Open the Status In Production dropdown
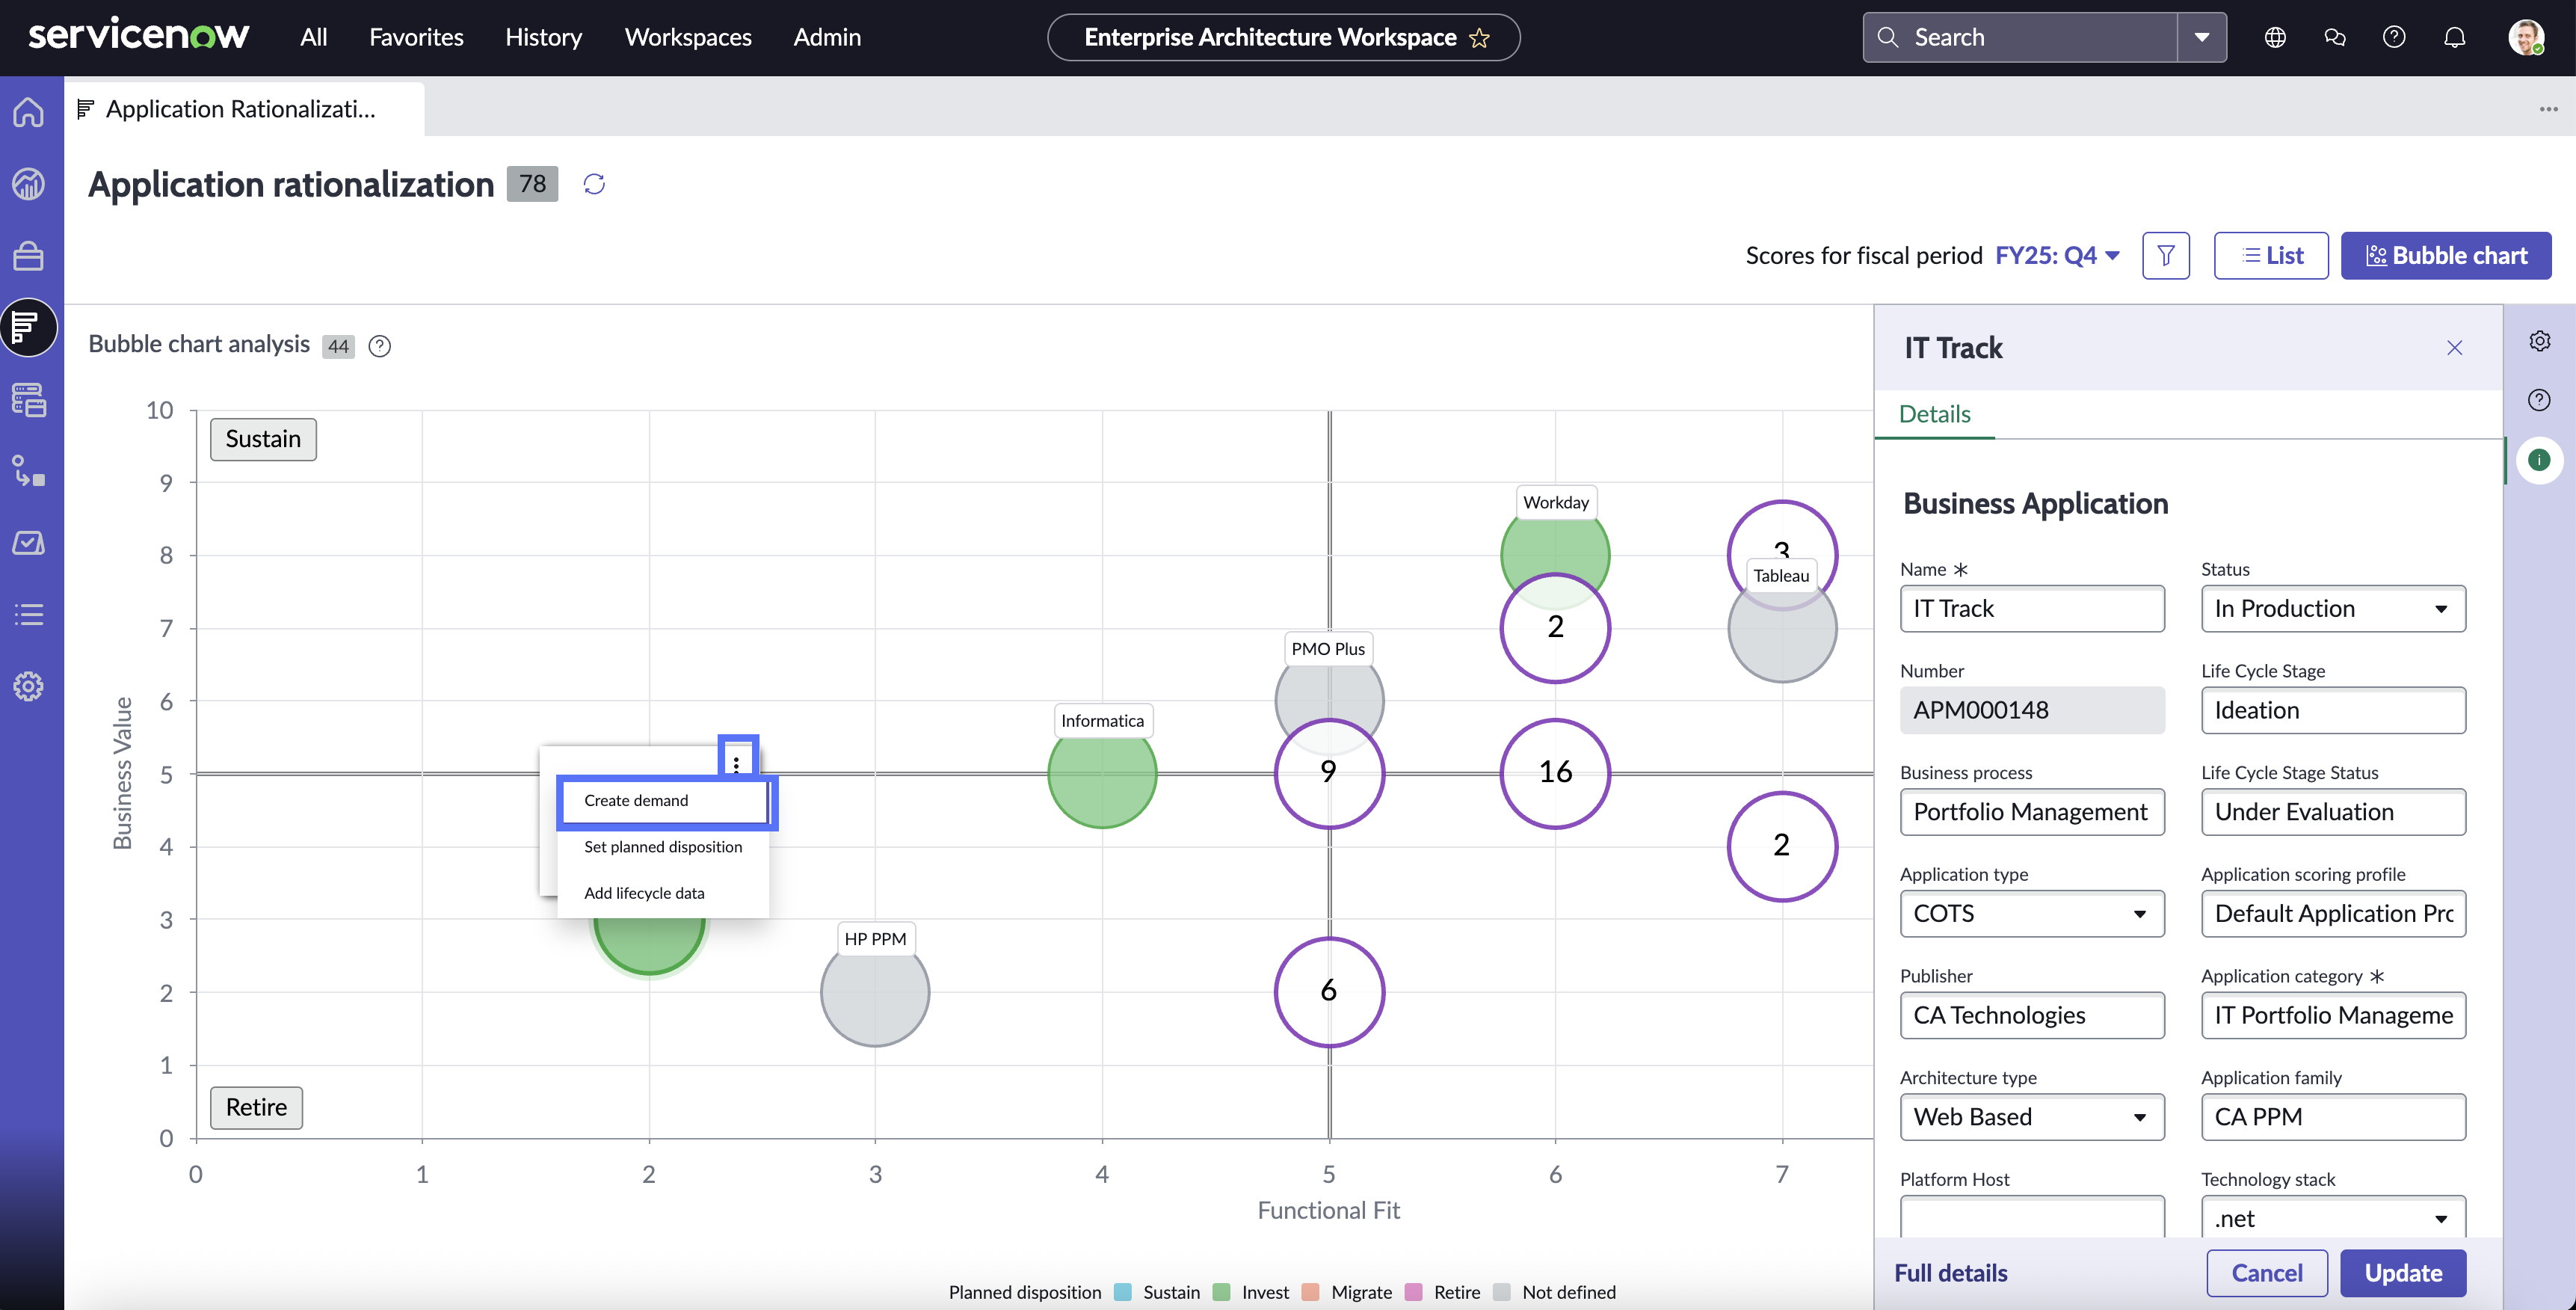Screen dimensions: 2576x1310 (x=2333, y=609)
